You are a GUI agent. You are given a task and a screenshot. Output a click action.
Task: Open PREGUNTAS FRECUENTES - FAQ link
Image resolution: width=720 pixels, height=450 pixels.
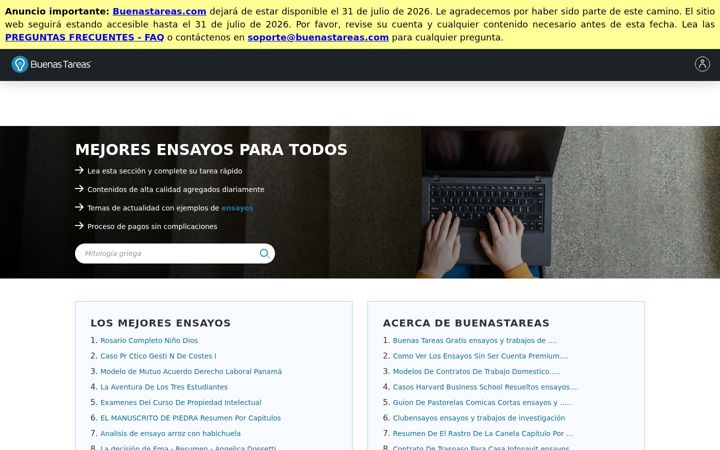pyautogui.click(x=84, y=38)
